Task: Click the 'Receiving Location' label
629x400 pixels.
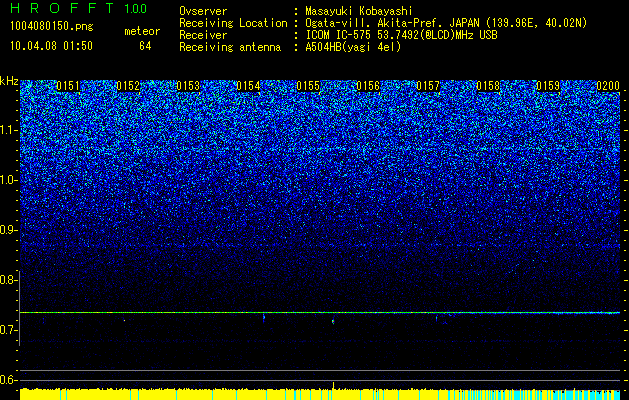Action: coord(233,23)
